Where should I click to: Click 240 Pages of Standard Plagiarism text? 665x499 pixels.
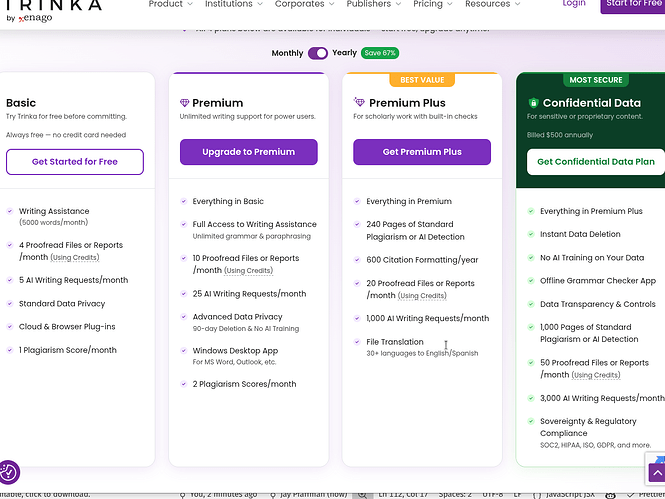coord(415,231)
